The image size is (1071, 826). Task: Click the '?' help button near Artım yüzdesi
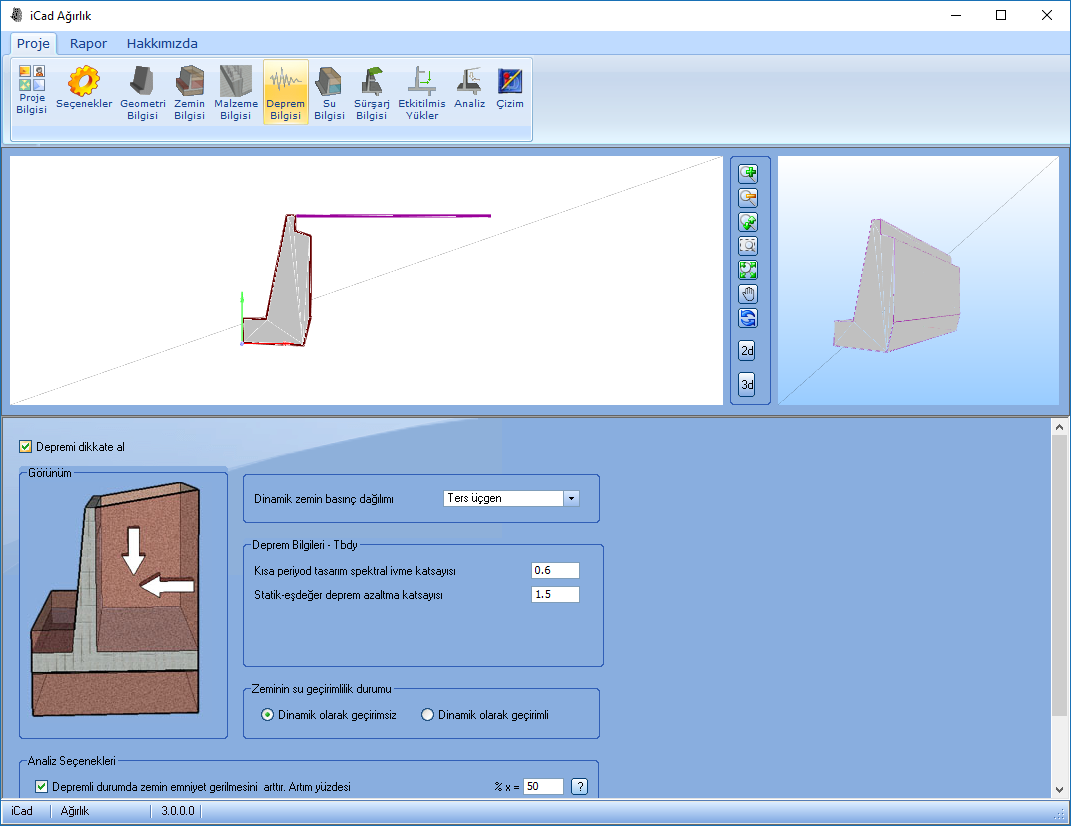coord(579,786)
